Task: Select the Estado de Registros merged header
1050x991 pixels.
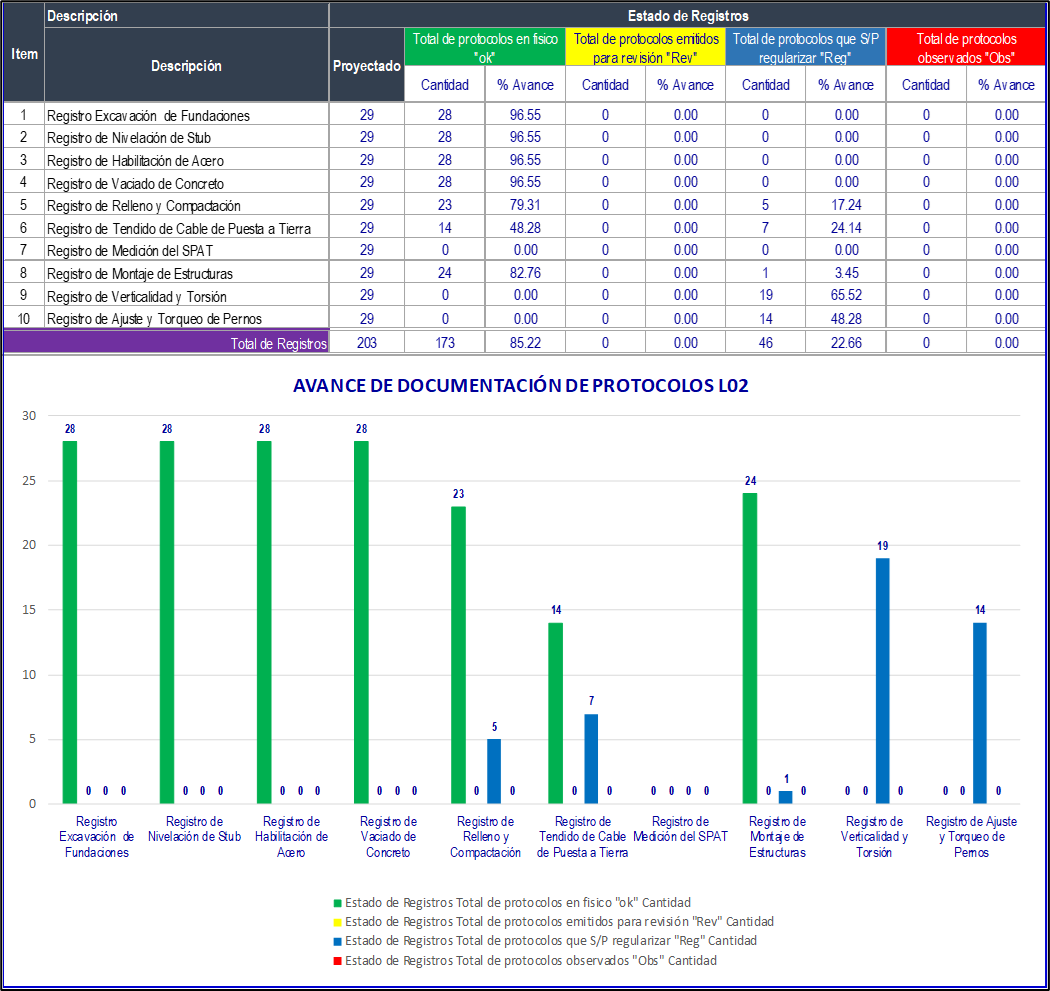Action: [687, 15]
